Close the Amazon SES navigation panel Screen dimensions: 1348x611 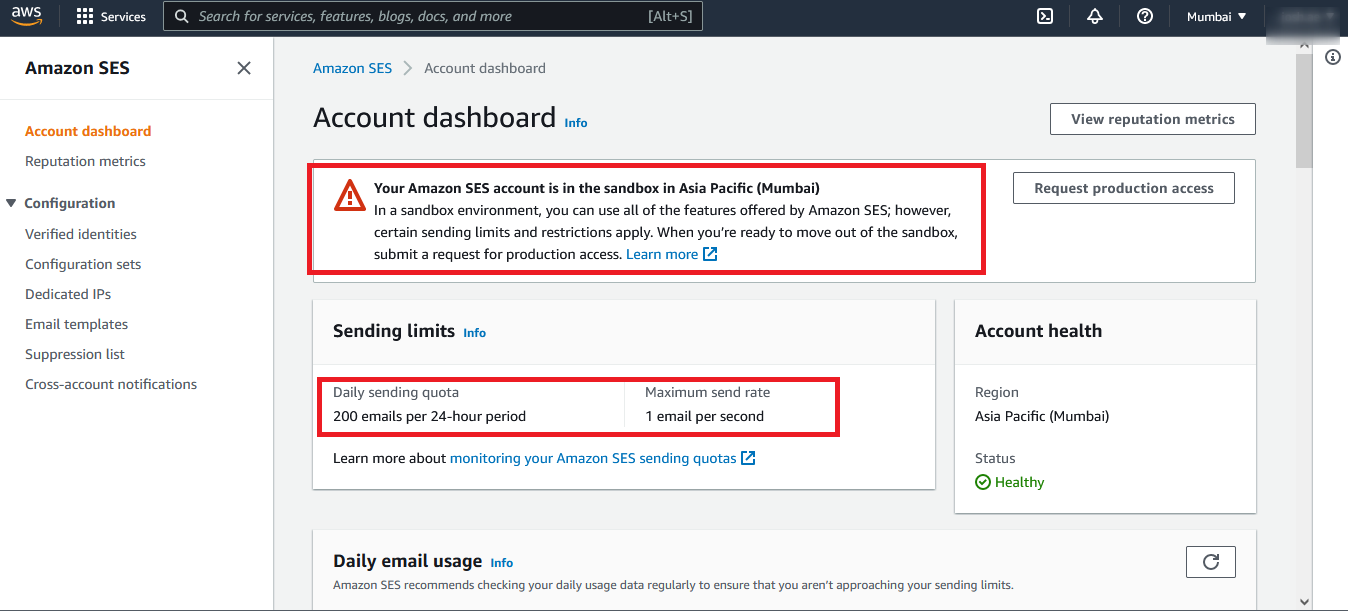point(243,68)
